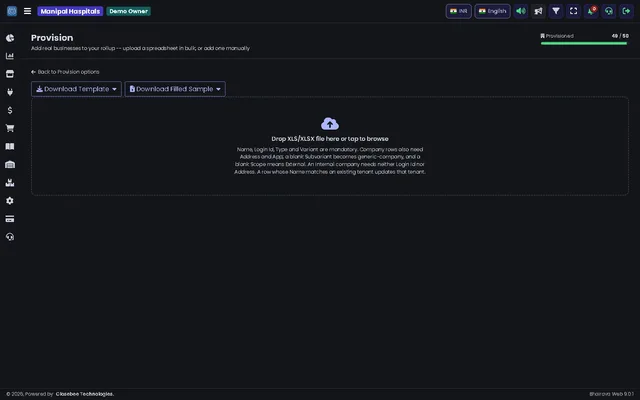Open the funnel filter icon

click(x=556, y=11)
